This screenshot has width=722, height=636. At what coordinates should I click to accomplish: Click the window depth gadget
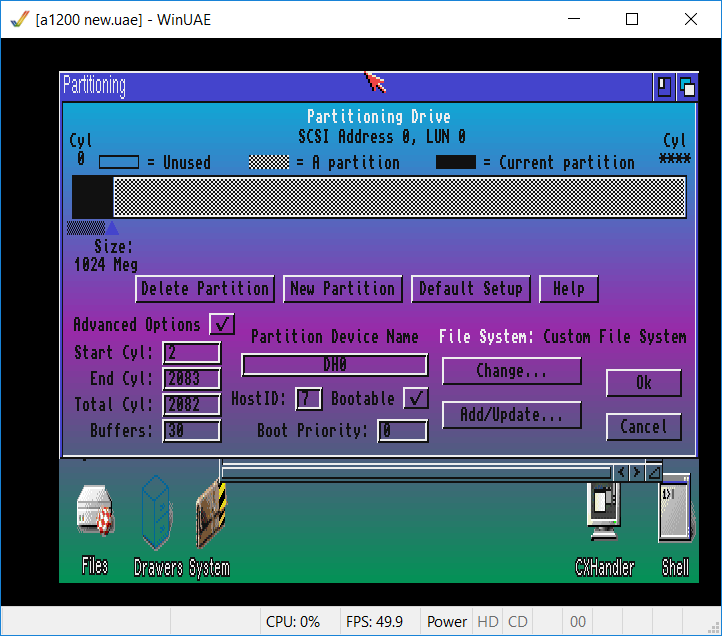coord(687,86)
